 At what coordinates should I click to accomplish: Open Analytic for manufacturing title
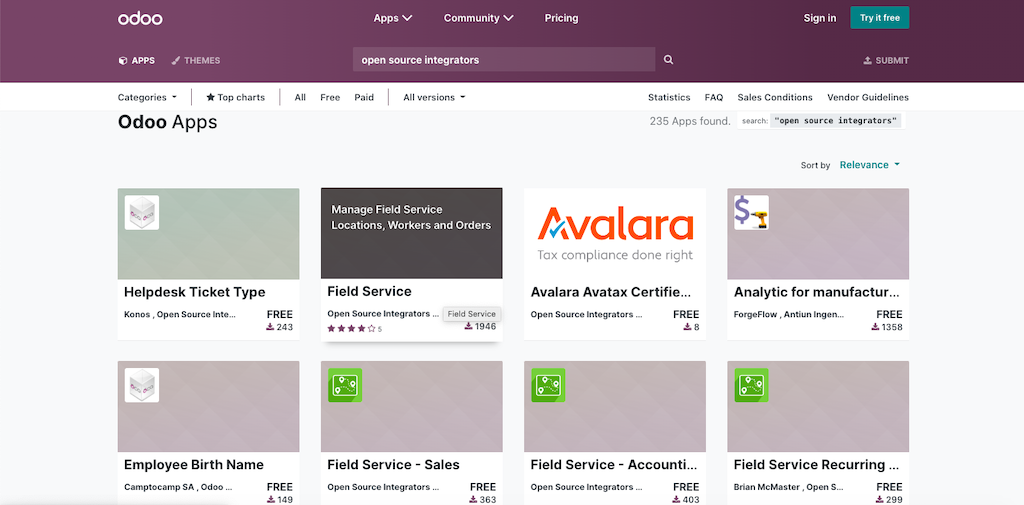tap(817, 292)
